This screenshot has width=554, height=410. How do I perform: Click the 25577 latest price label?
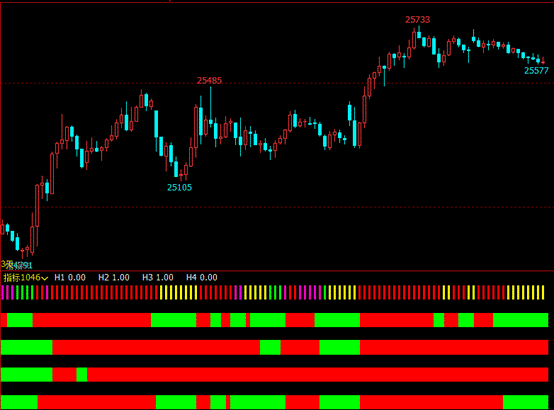tap(536, 71)
